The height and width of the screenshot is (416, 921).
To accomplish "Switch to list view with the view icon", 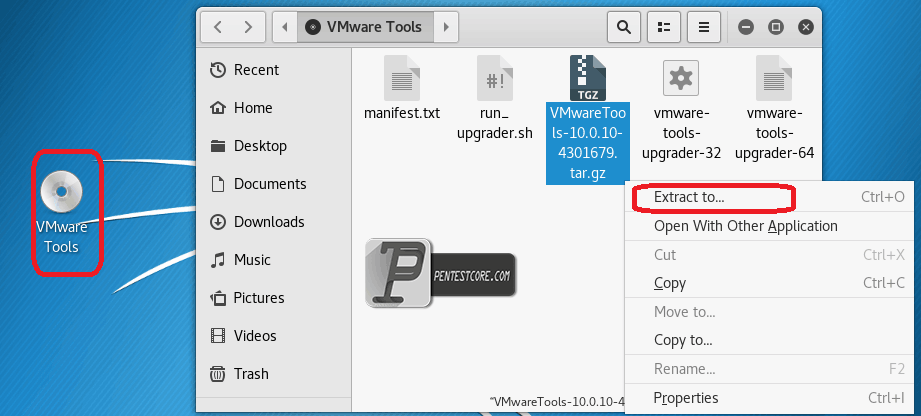I will point(664,27).
